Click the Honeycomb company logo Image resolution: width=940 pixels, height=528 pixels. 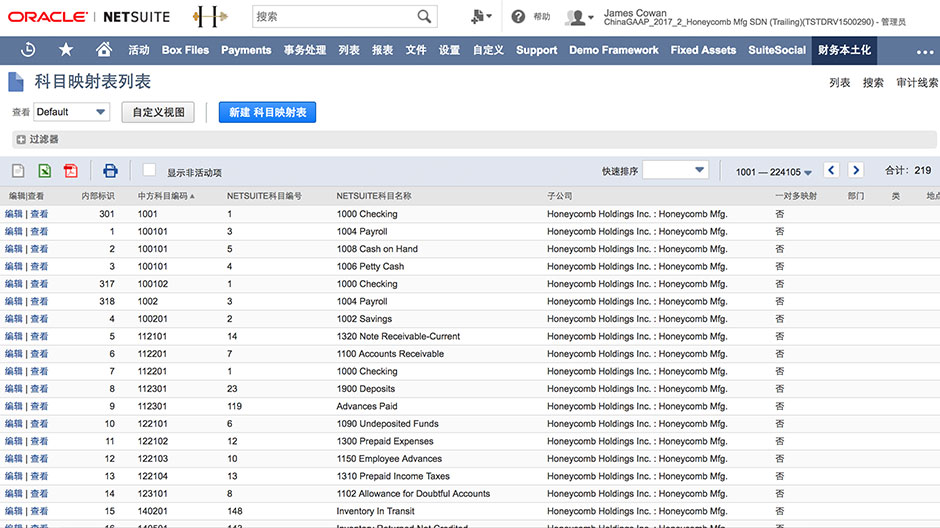coord(210,17)
